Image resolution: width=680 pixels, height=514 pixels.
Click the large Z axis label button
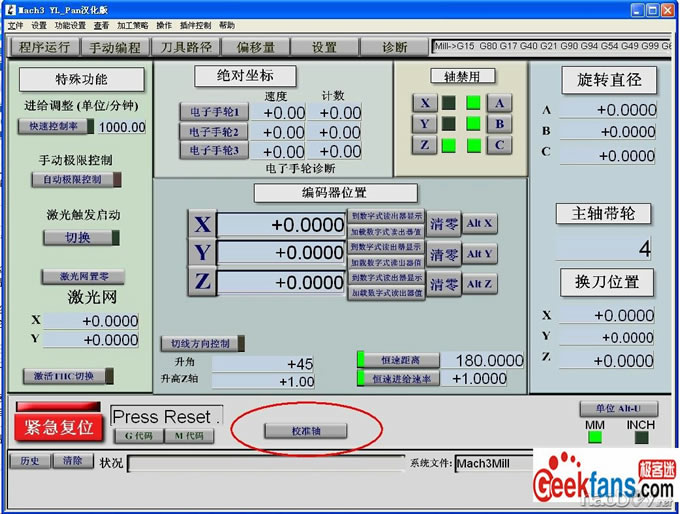point(202,282)
